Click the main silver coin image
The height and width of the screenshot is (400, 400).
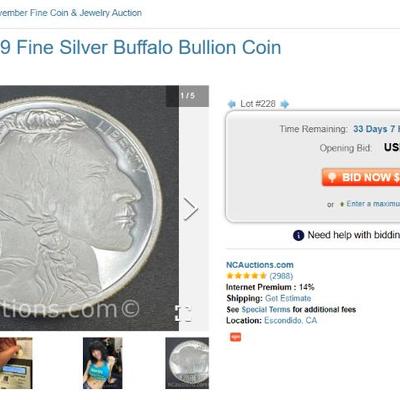click(x=89, y=208)
